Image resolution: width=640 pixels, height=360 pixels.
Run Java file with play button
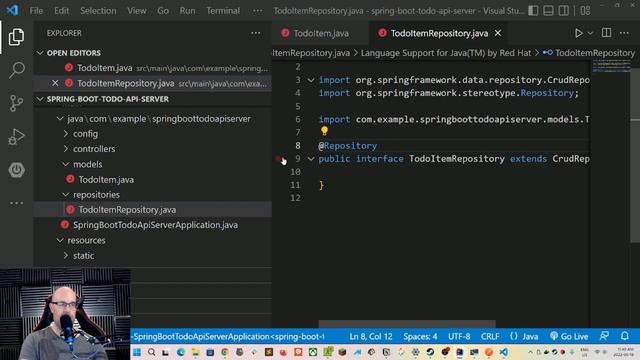(578, 33)
